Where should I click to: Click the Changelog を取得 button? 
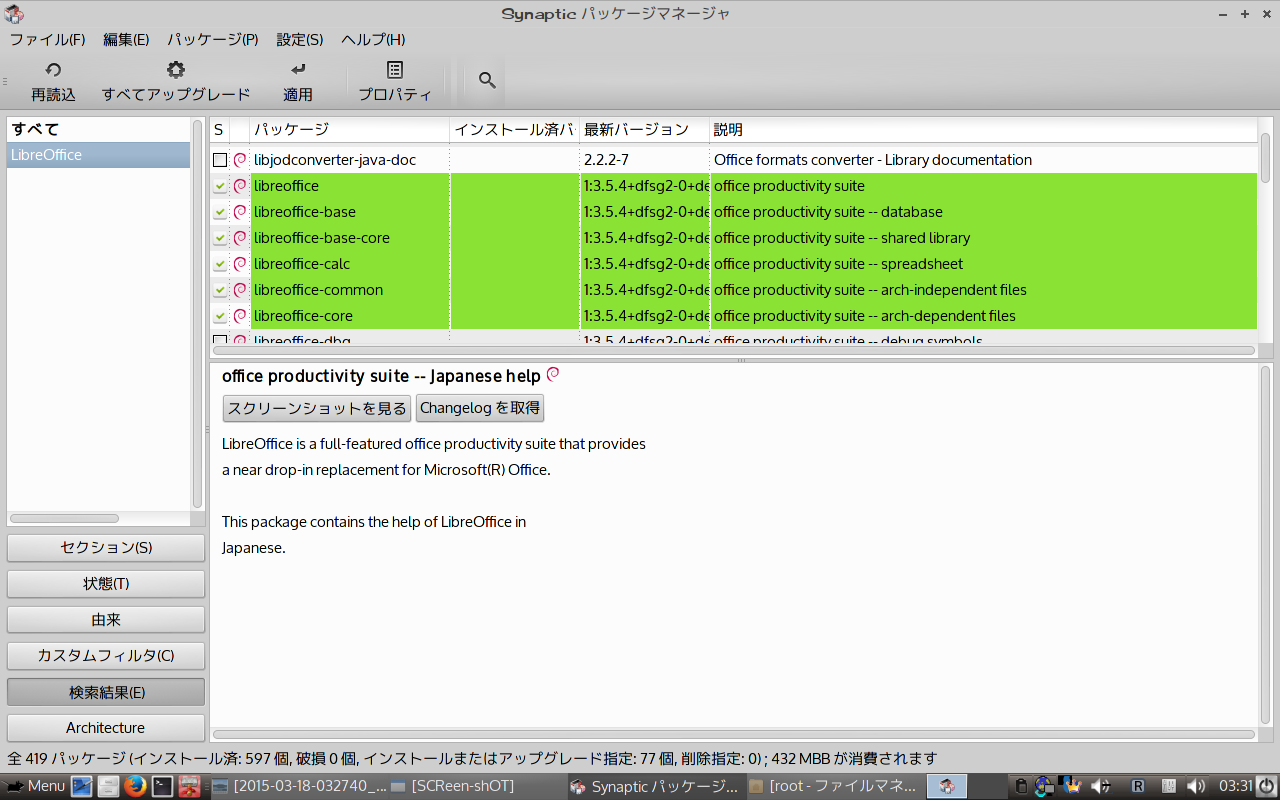coord(480,408)
